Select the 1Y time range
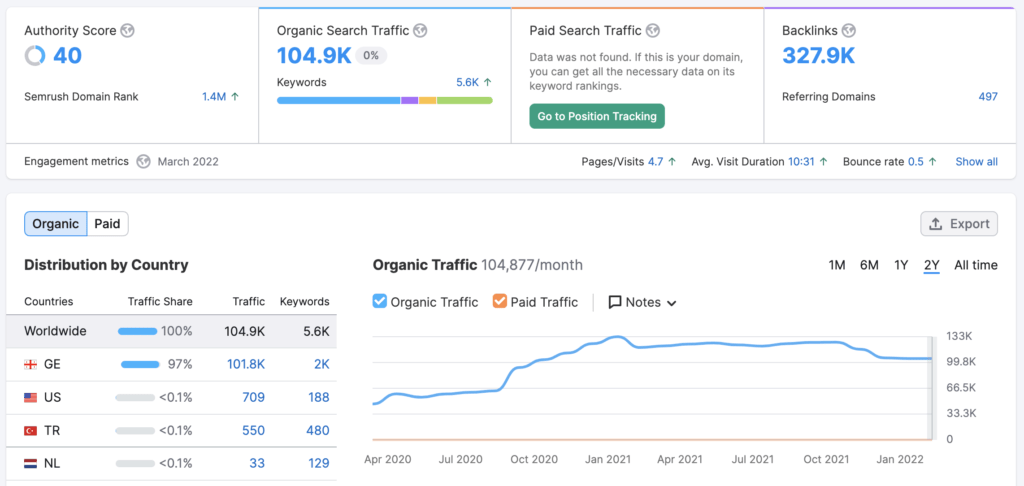This screenshot has width=1024, height=486. [x=901, y=265]
